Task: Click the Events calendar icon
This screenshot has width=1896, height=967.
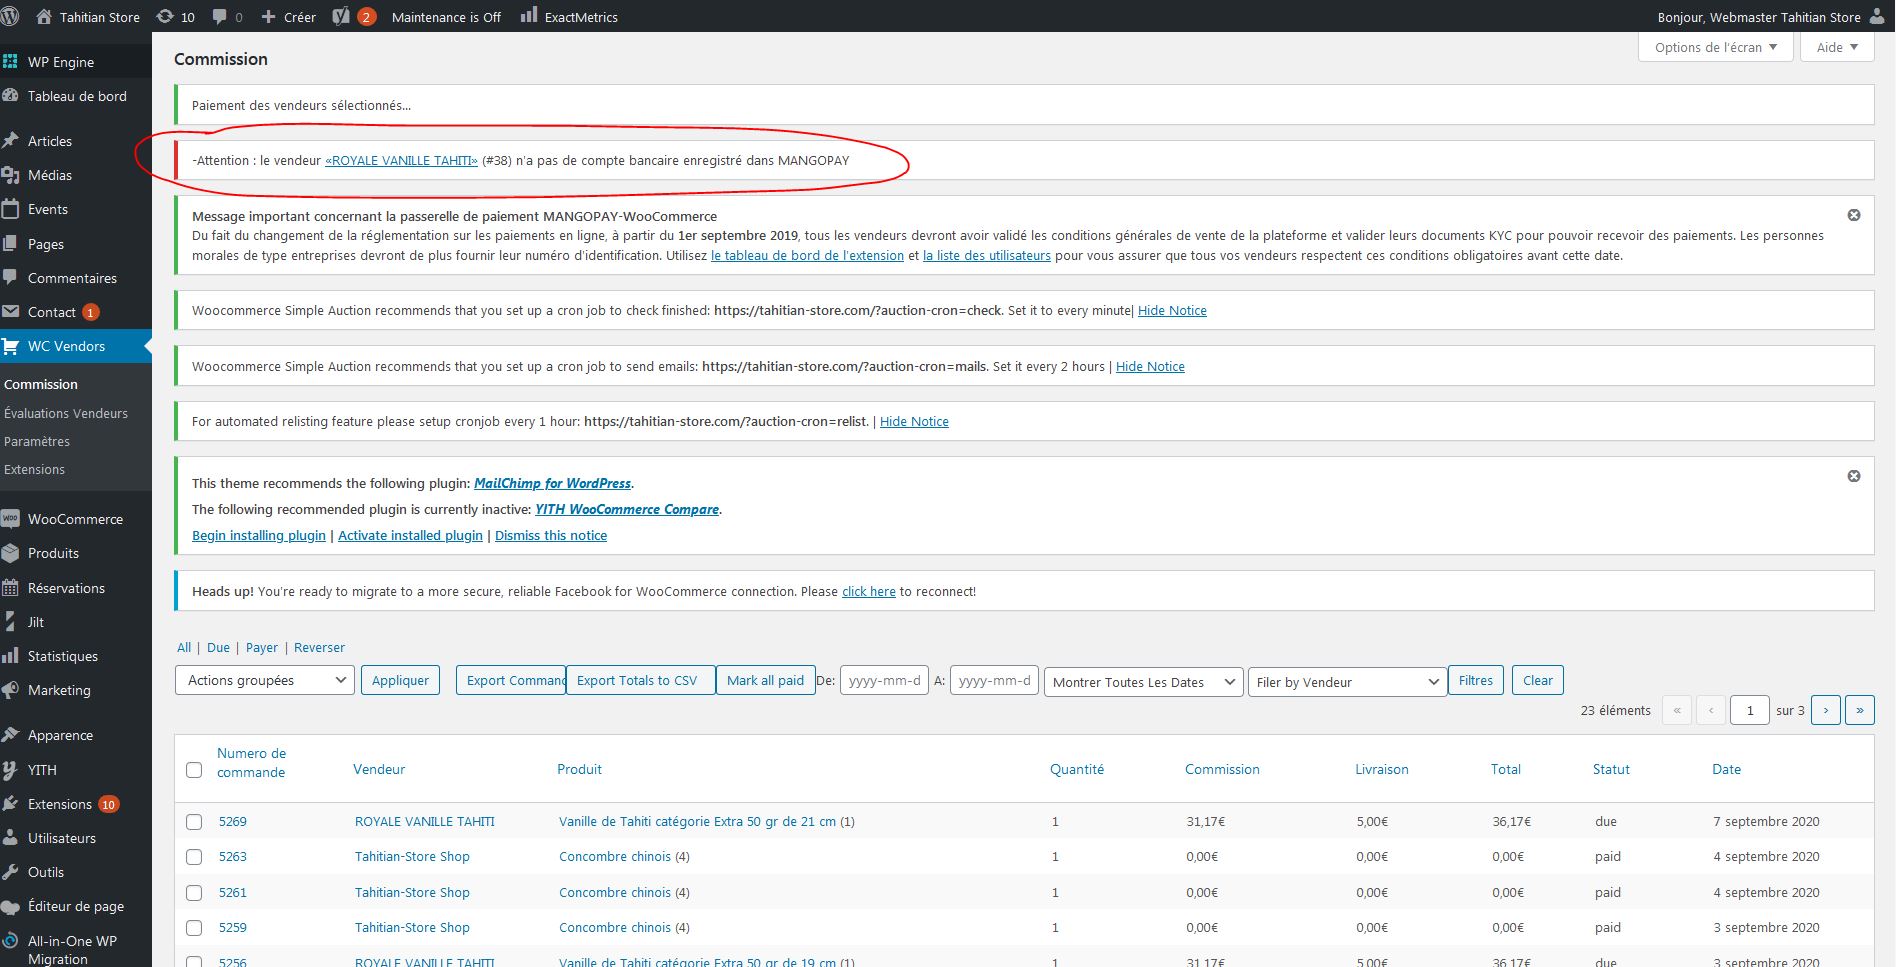Action: click(10, 209)
